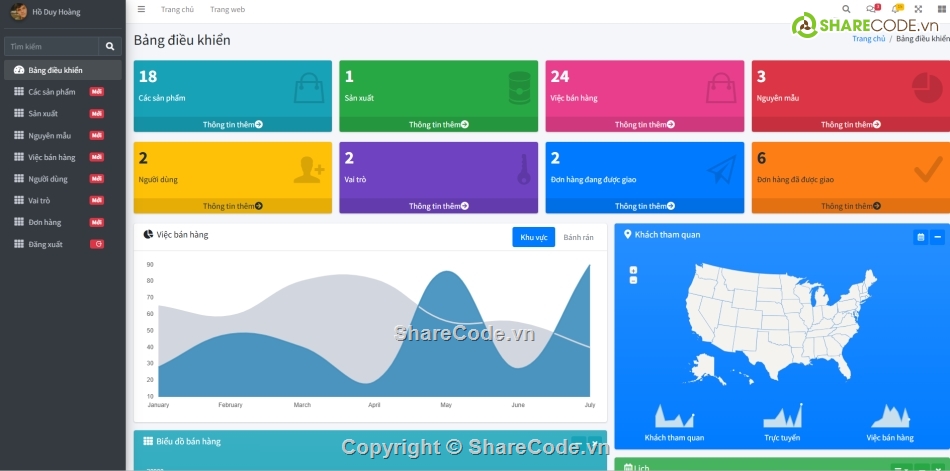Open the messages chat icon
The height and width of the screenshot is (471, 950).
[871, 9]
